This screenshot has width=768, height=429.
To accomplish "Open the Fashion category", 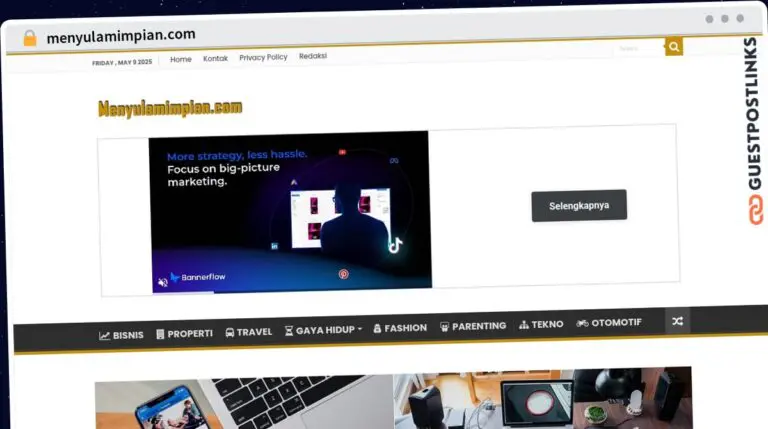I will 400,328.
